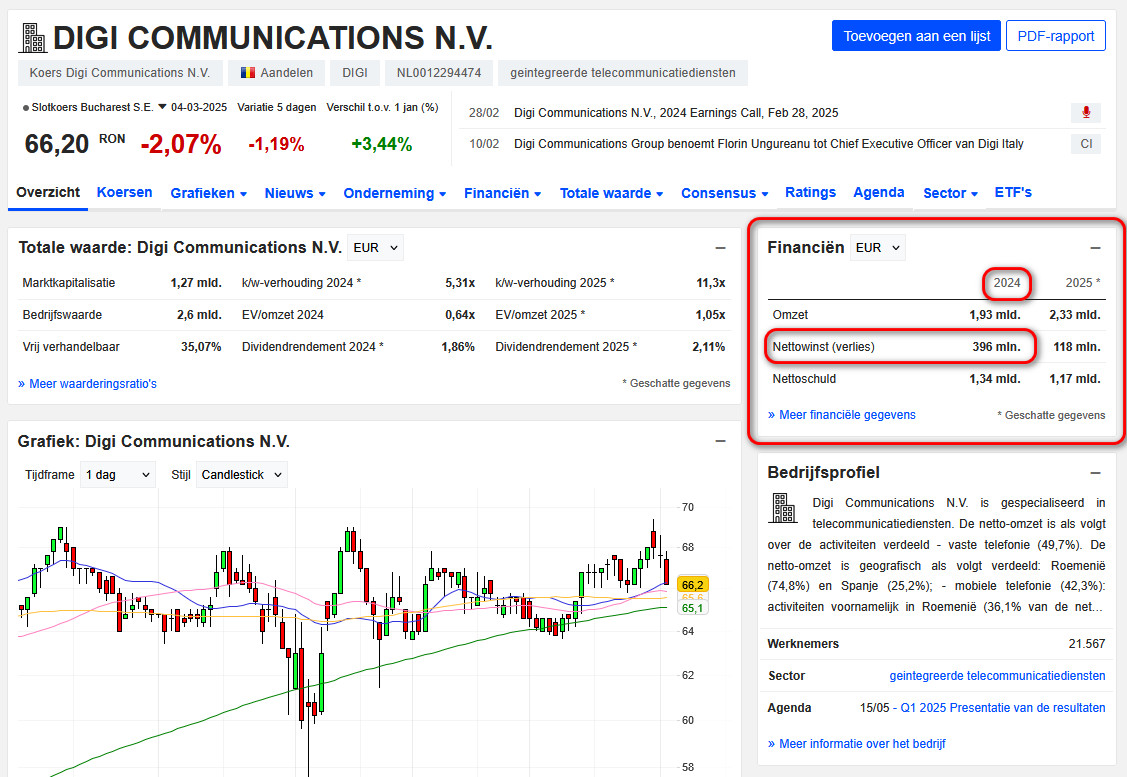The height and width of the screenshot is (777, 1127).
Task: Click the DIGI ticker tag
Action: (355, 73)
